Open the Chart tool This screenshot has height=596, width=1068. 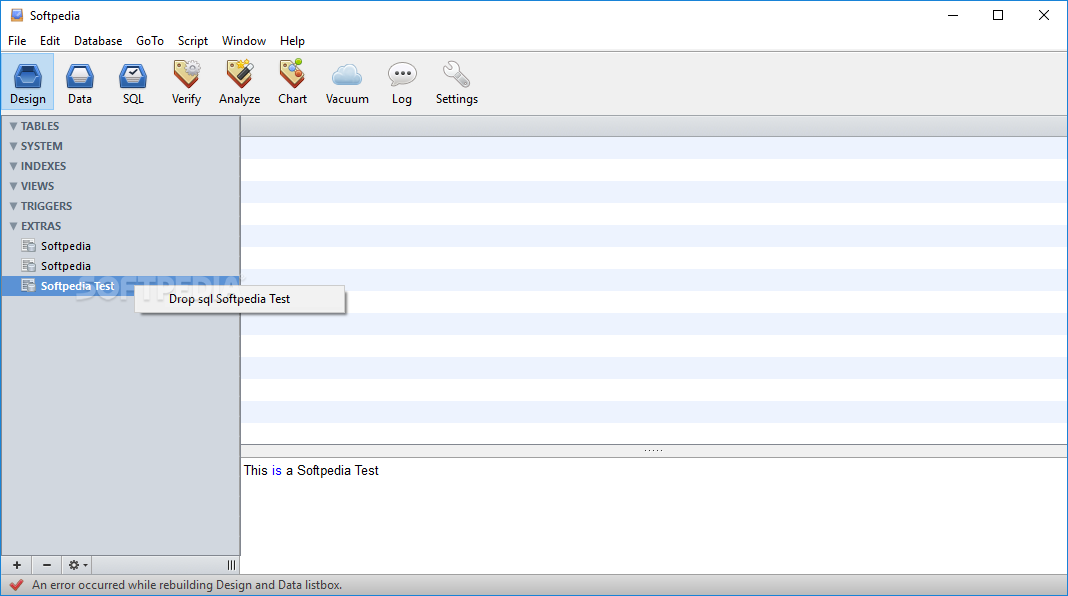(292, 82)
